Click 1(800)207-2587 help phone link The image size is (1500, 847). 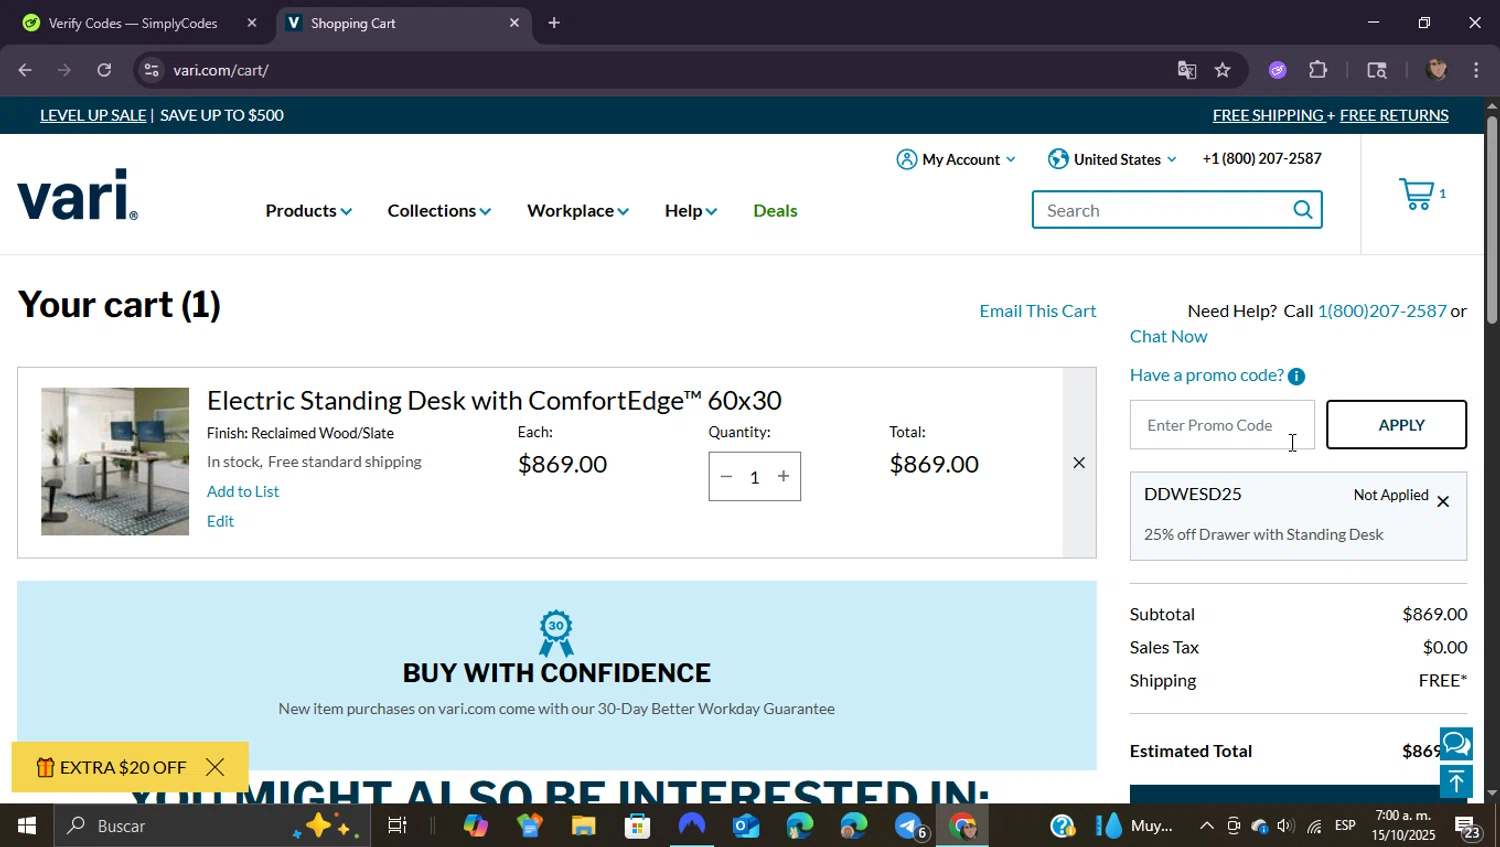tap(1382, 311)
